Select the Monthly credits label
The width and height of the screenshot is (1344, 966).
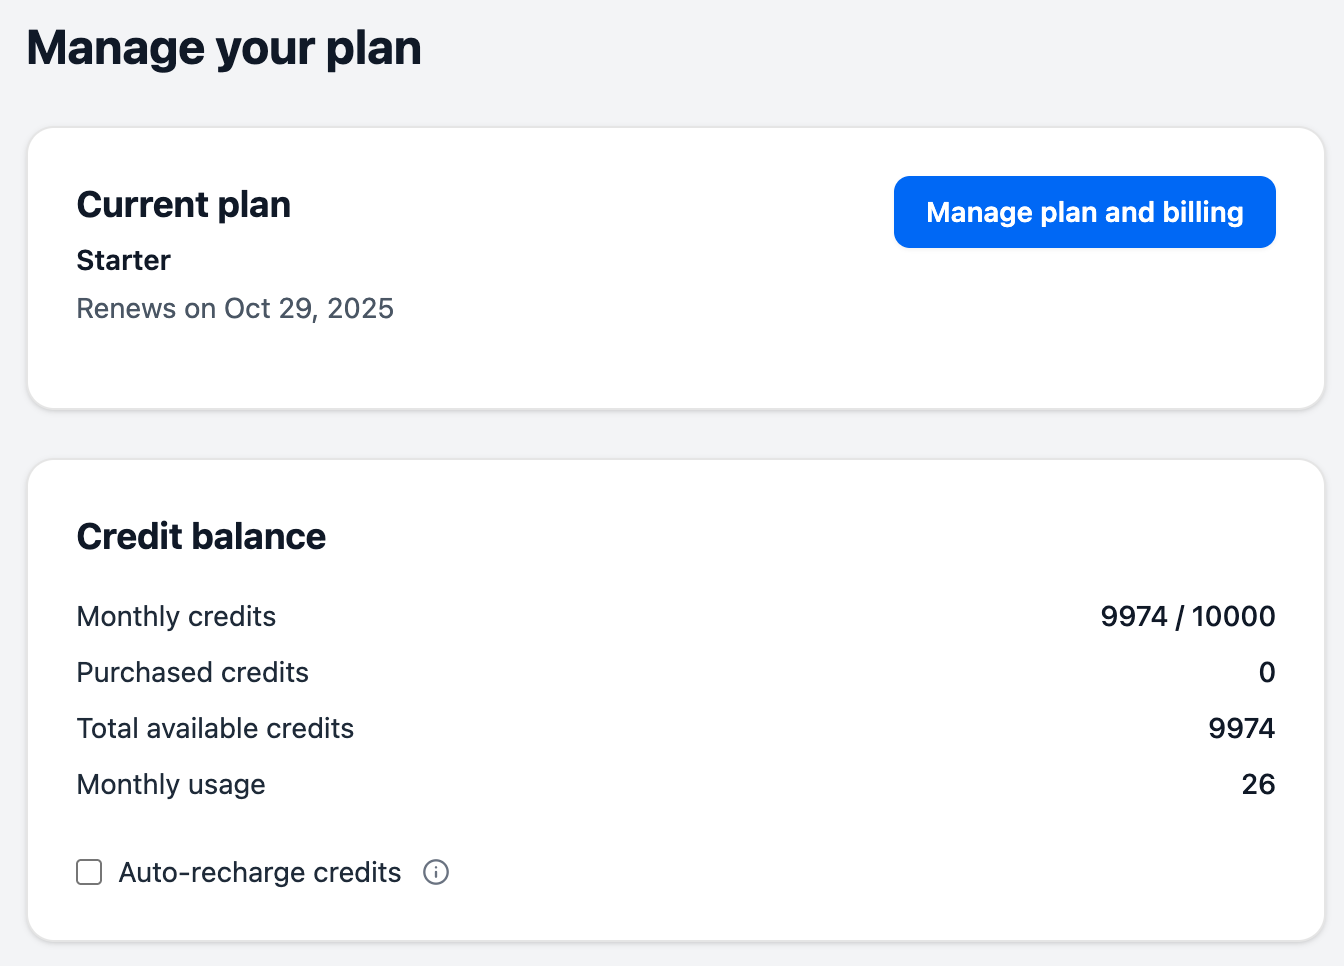click(x=176, y=617)
